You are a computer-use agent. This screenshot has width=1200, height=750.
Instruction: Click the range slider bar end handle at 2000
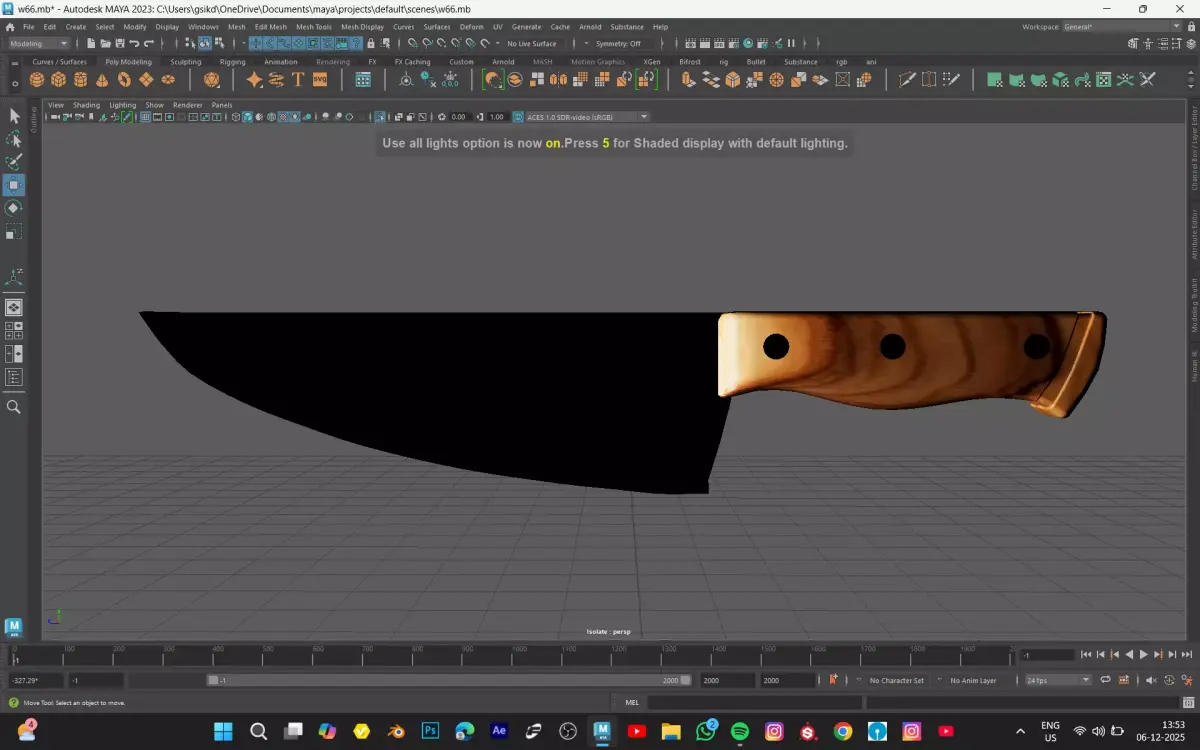685,680
